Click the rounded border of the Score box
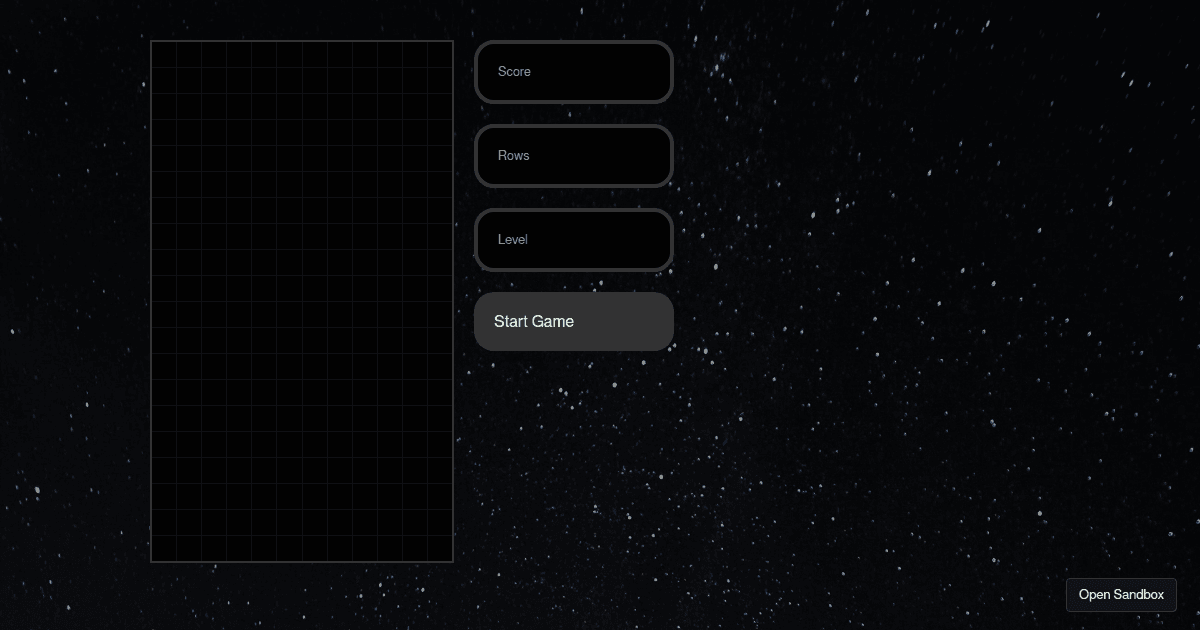Screen dimensions: 1200x630 coord(573,44)
